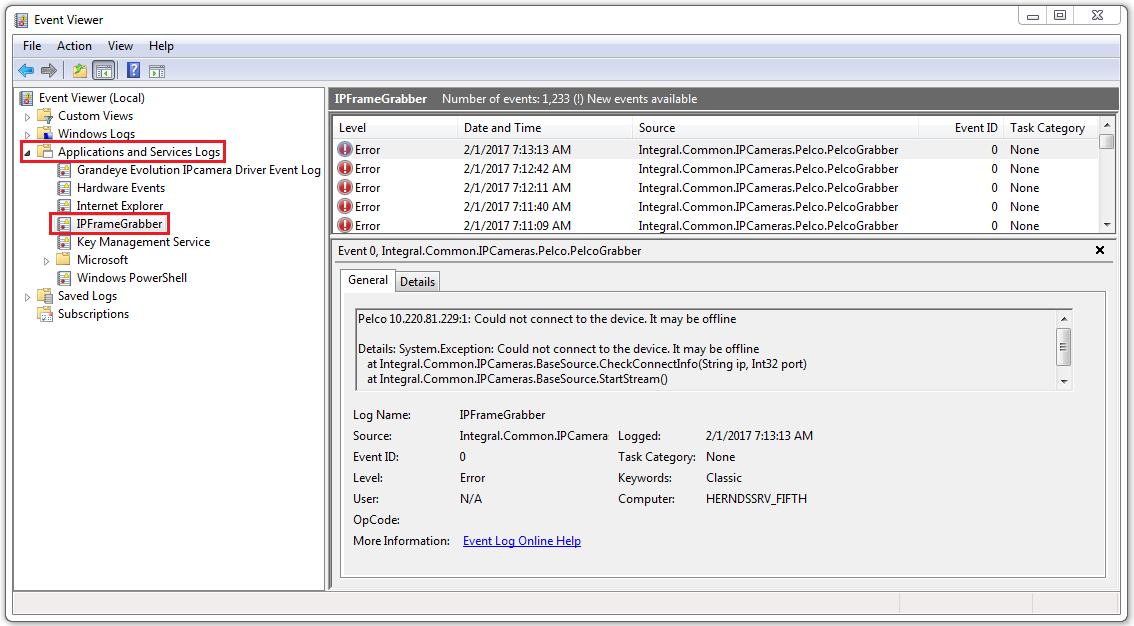Expand the Custom Views node

(x=25, y=115)
